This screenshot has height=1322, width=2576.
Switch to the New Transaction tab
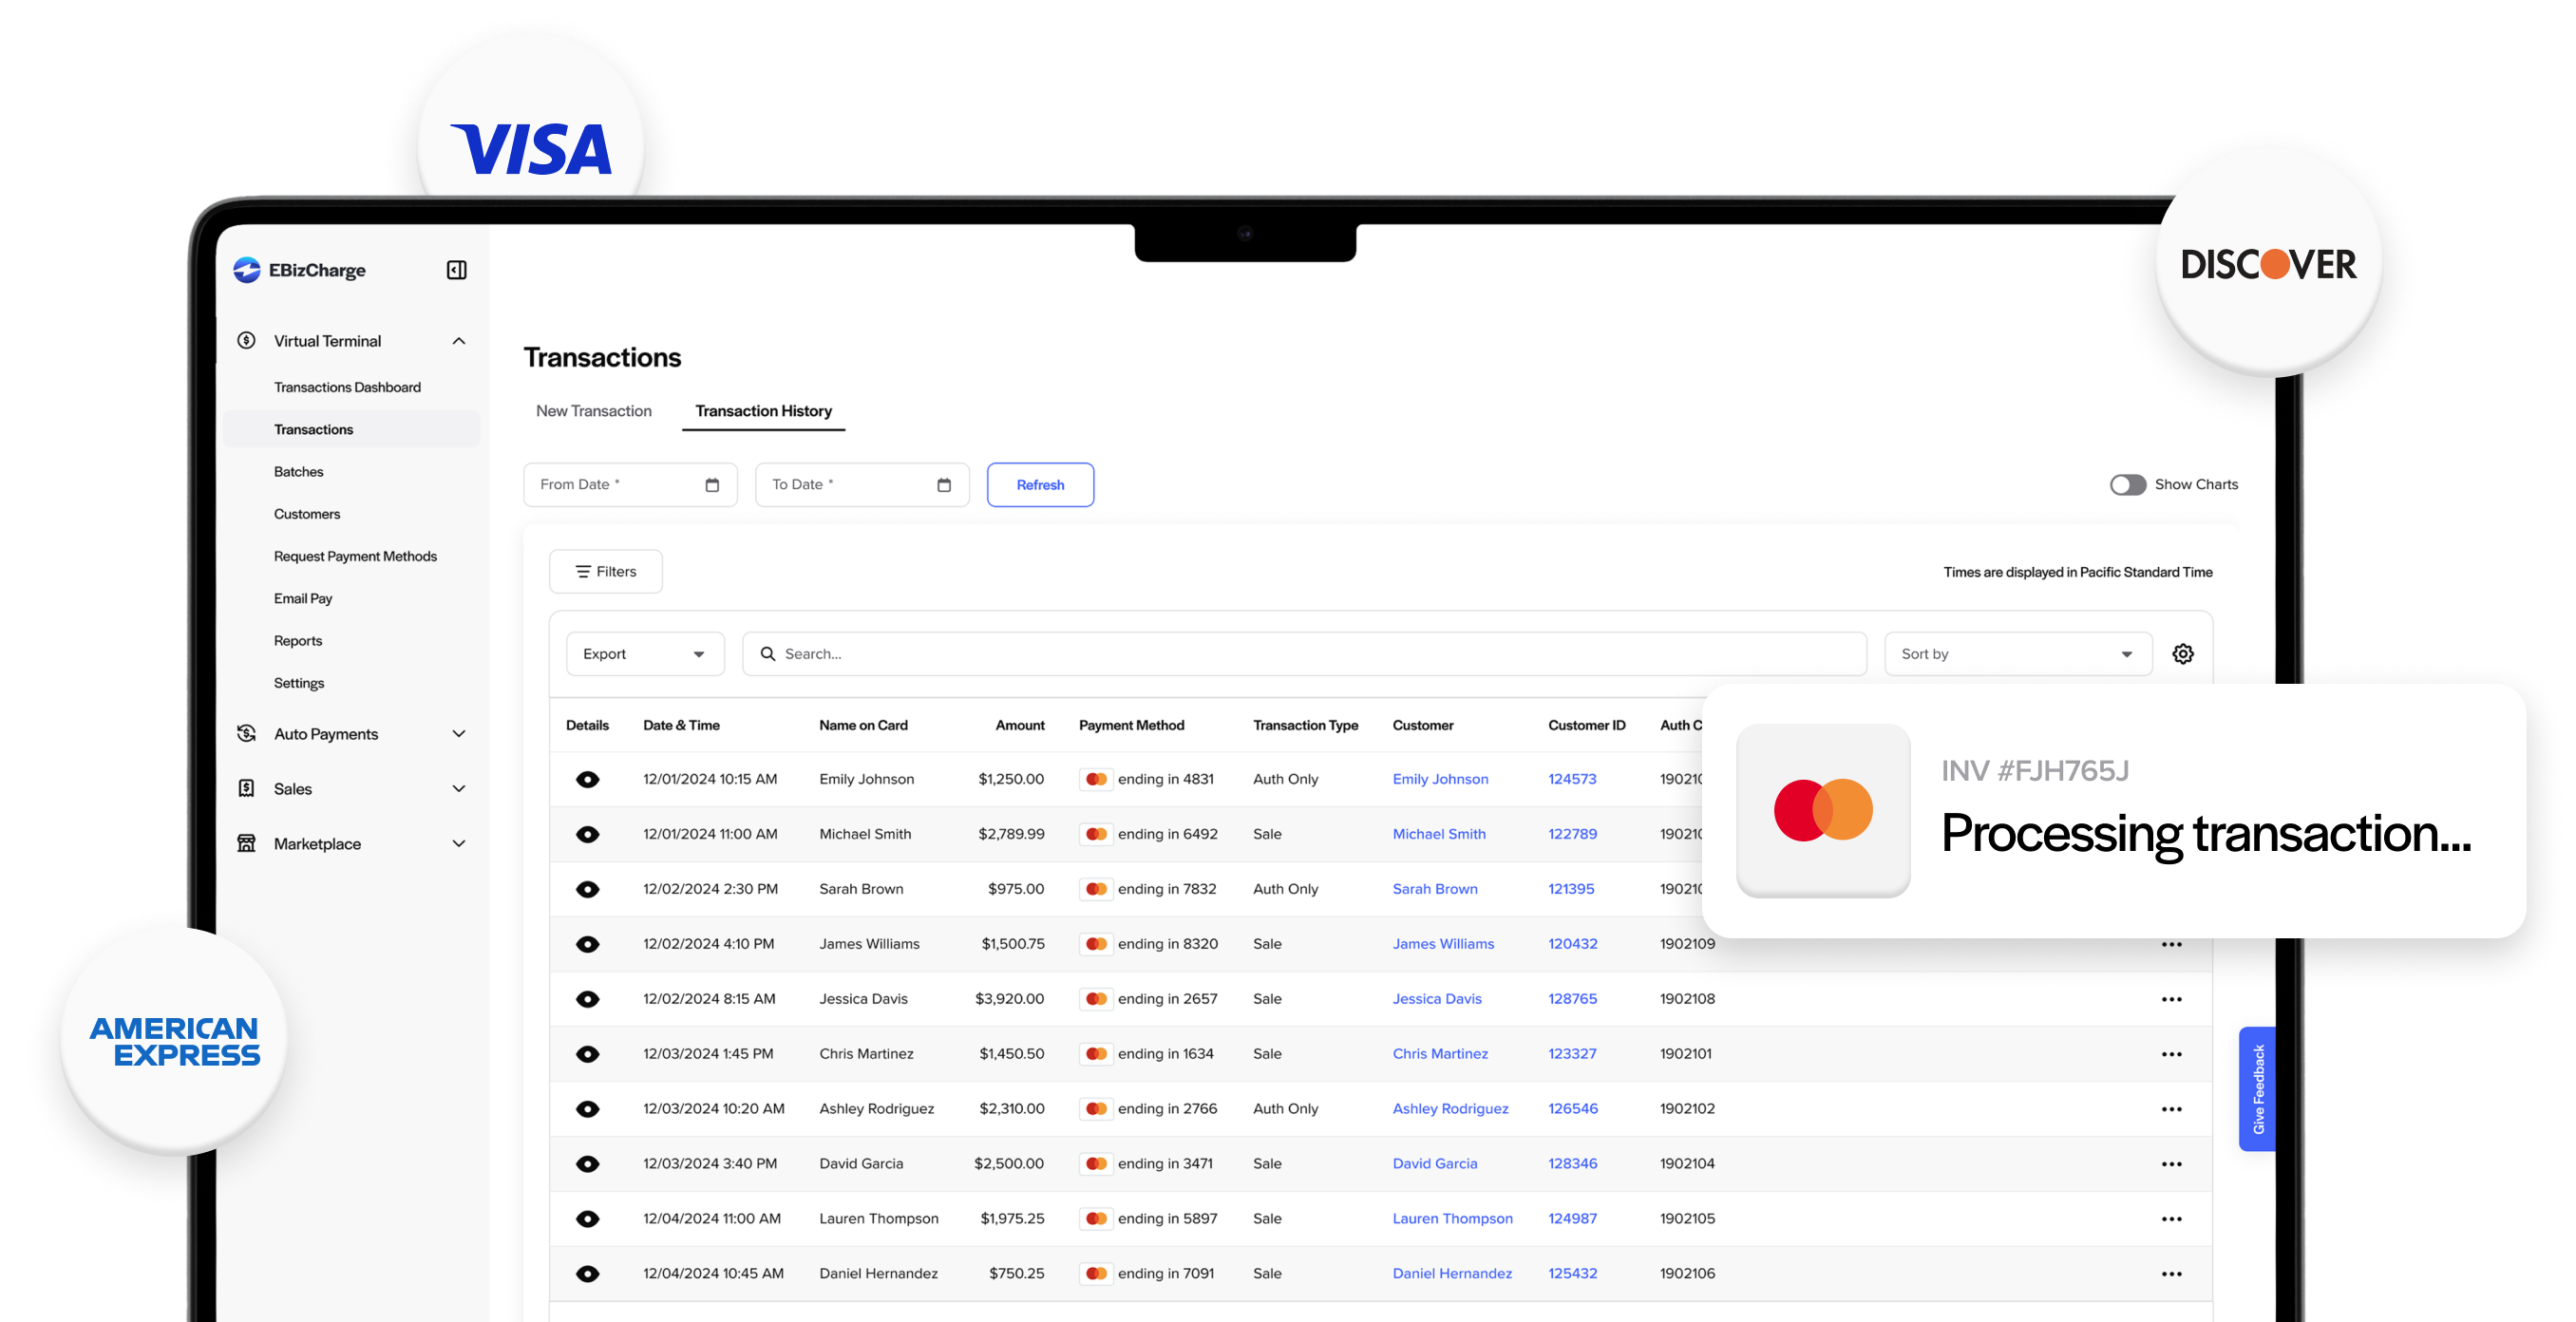(594, 411)
